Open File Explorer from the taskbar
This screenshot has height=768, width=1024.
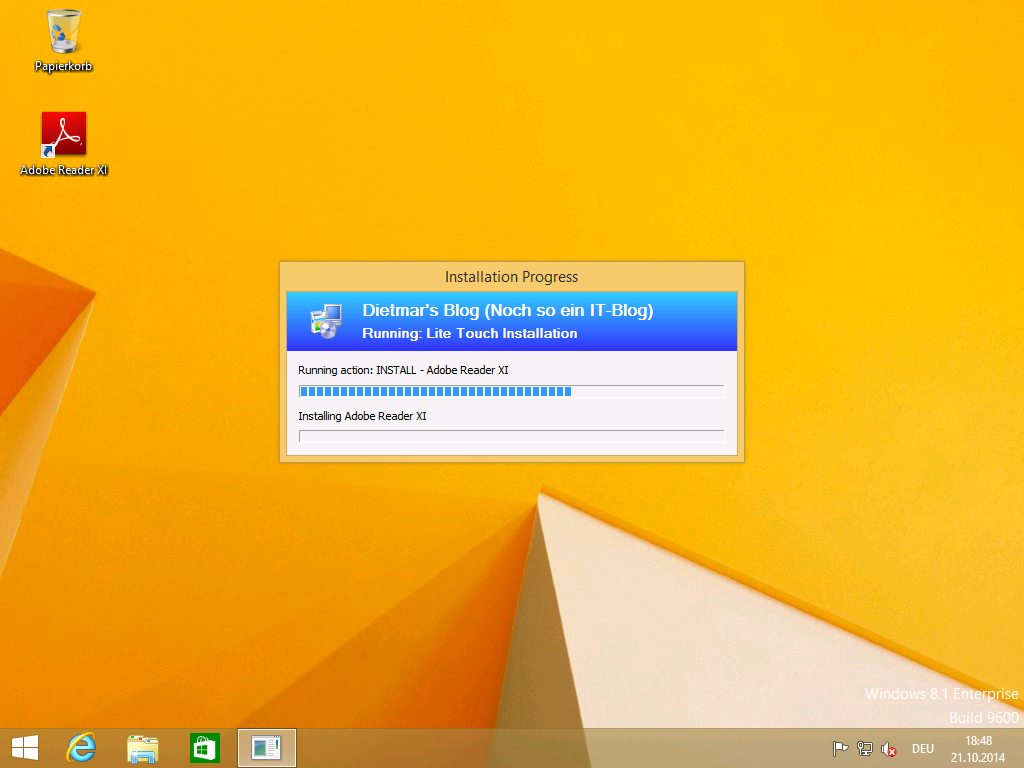[x=142, y=748]
